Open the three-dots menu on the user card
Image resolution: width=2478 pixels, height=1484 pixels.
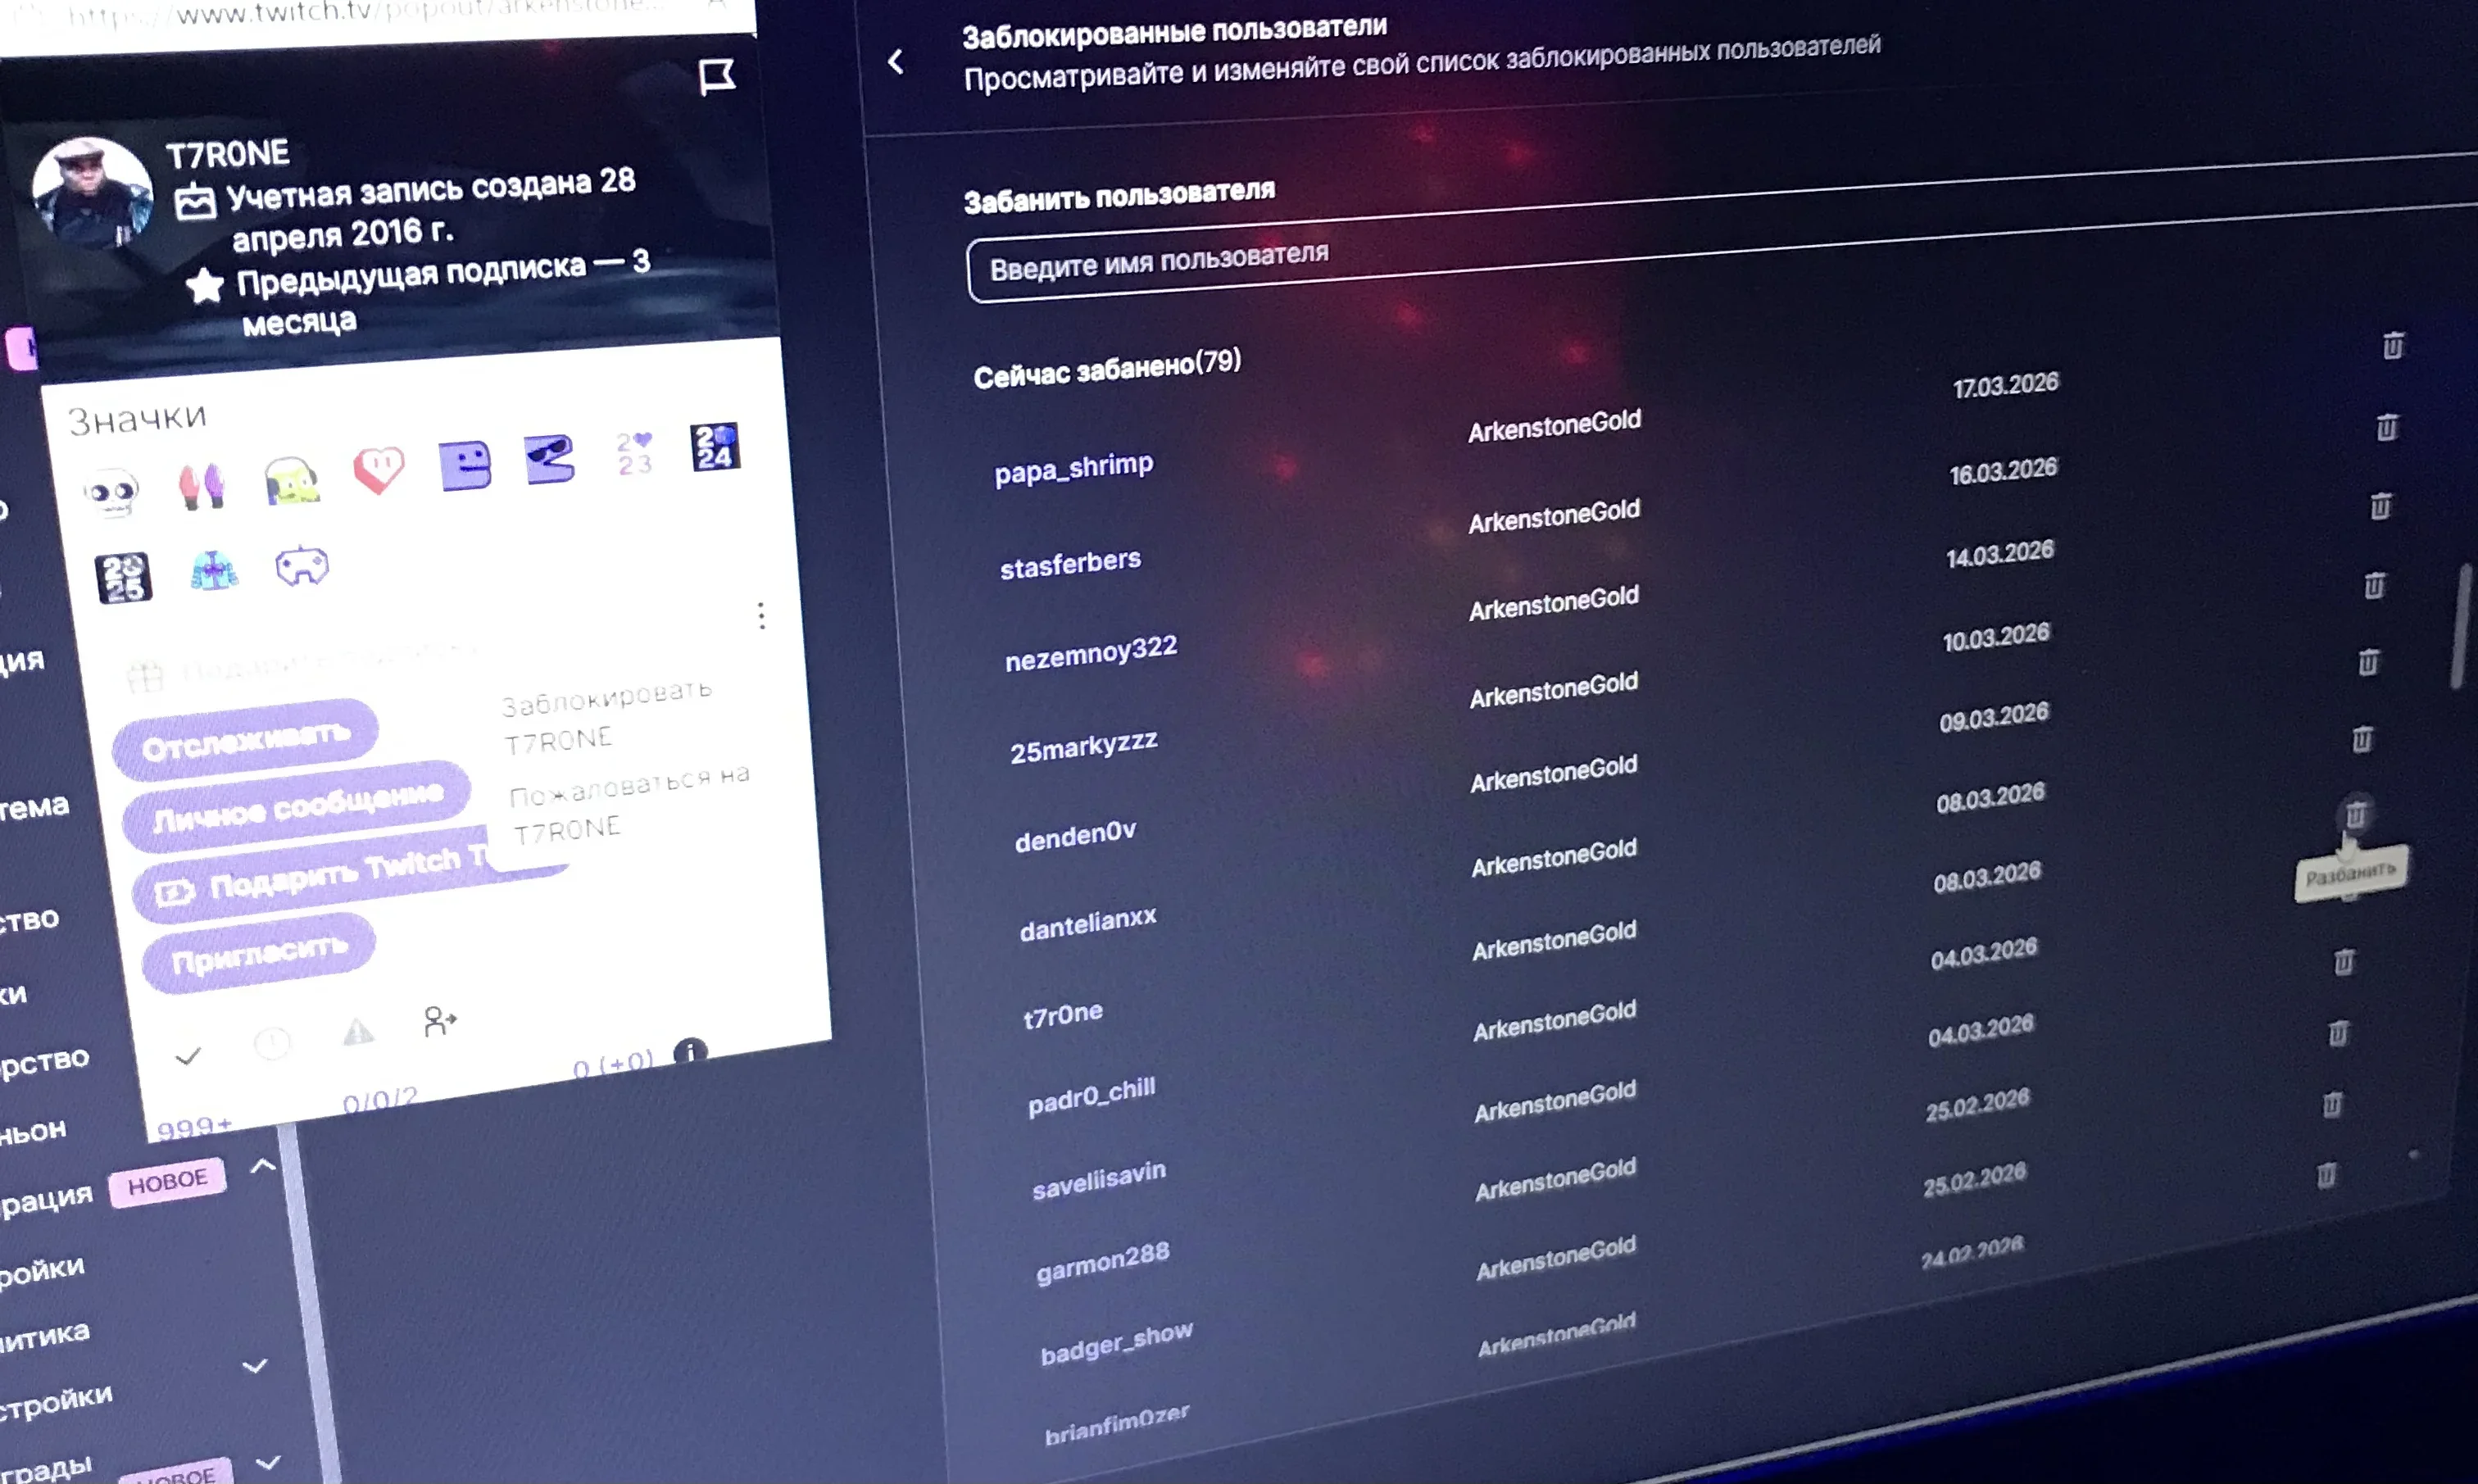point(761,615)
